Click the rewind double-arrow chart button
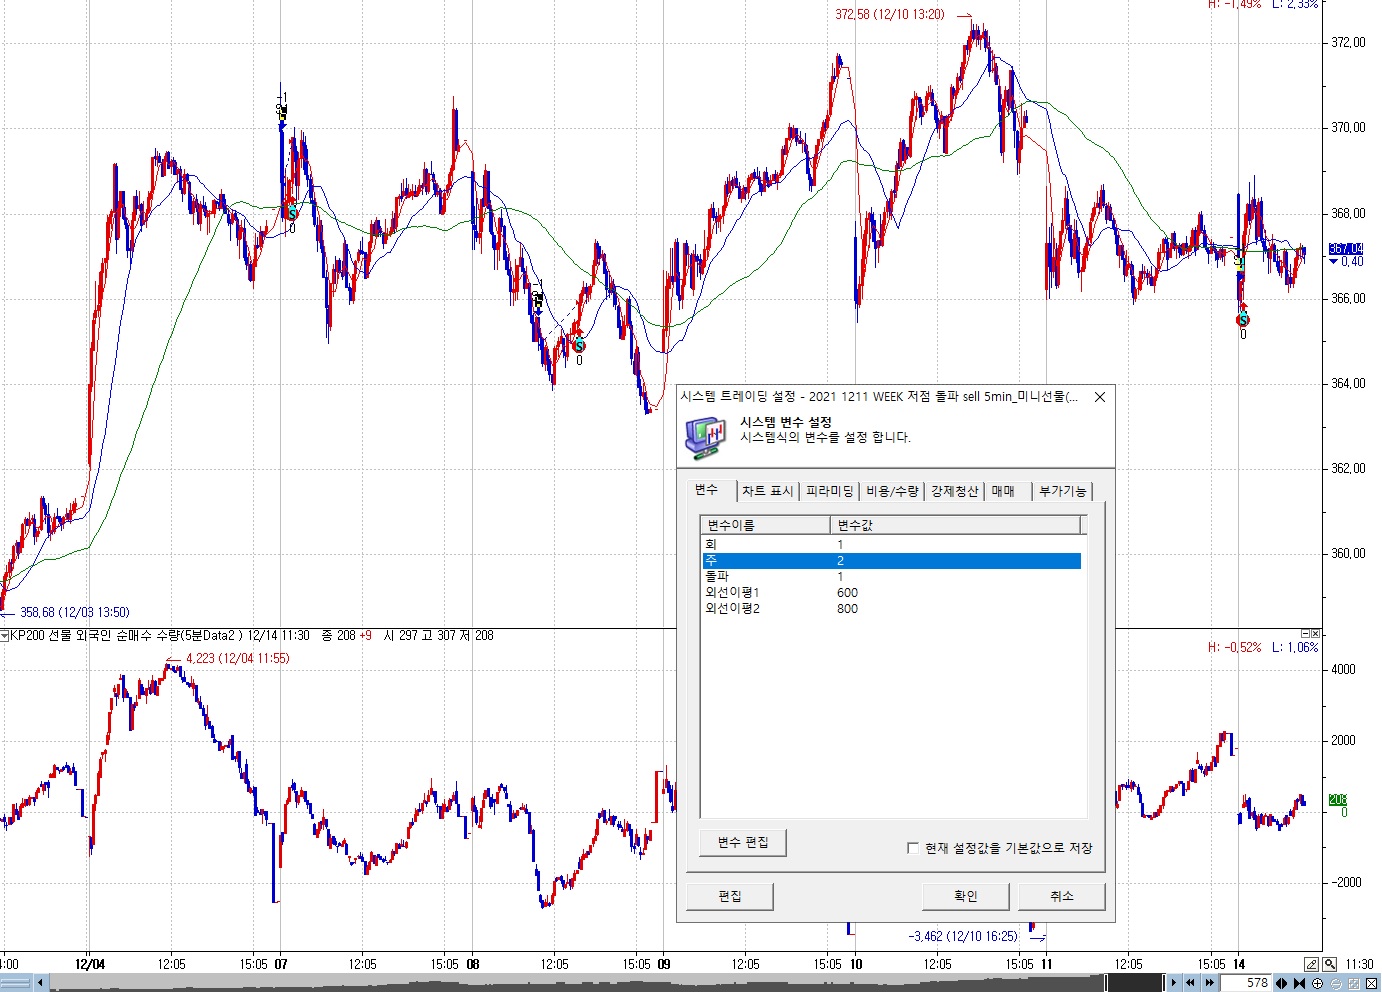 click(x=1191, y=983)
